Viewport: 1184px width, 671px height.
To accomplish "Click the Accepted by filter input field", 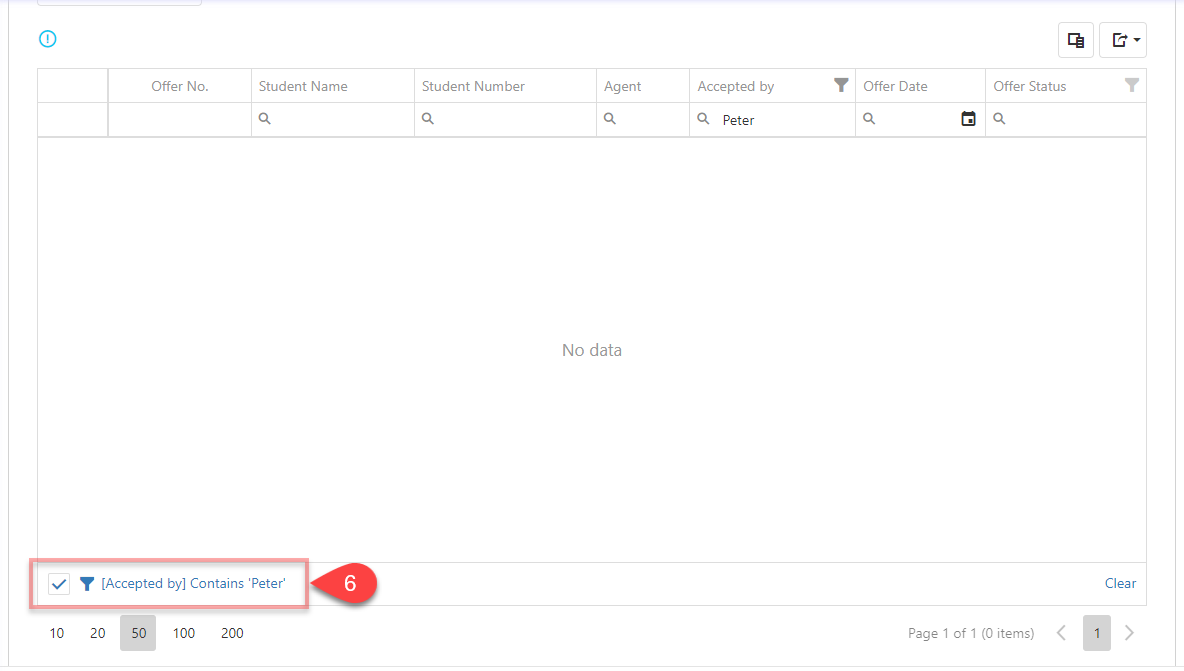I will pyautogui.click(x=780, y=120).
